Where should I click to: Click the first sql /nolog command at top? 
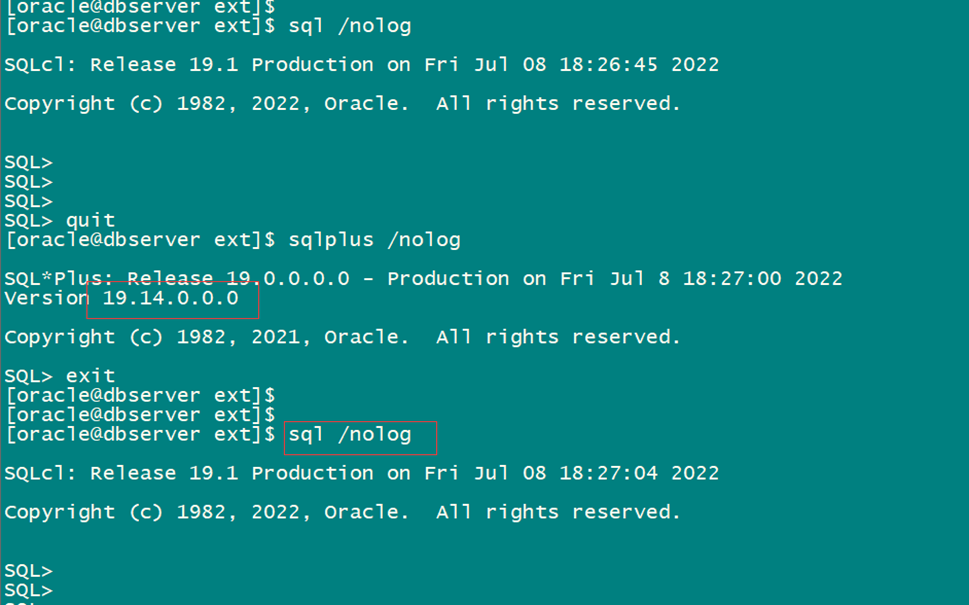tap(350, 27)
